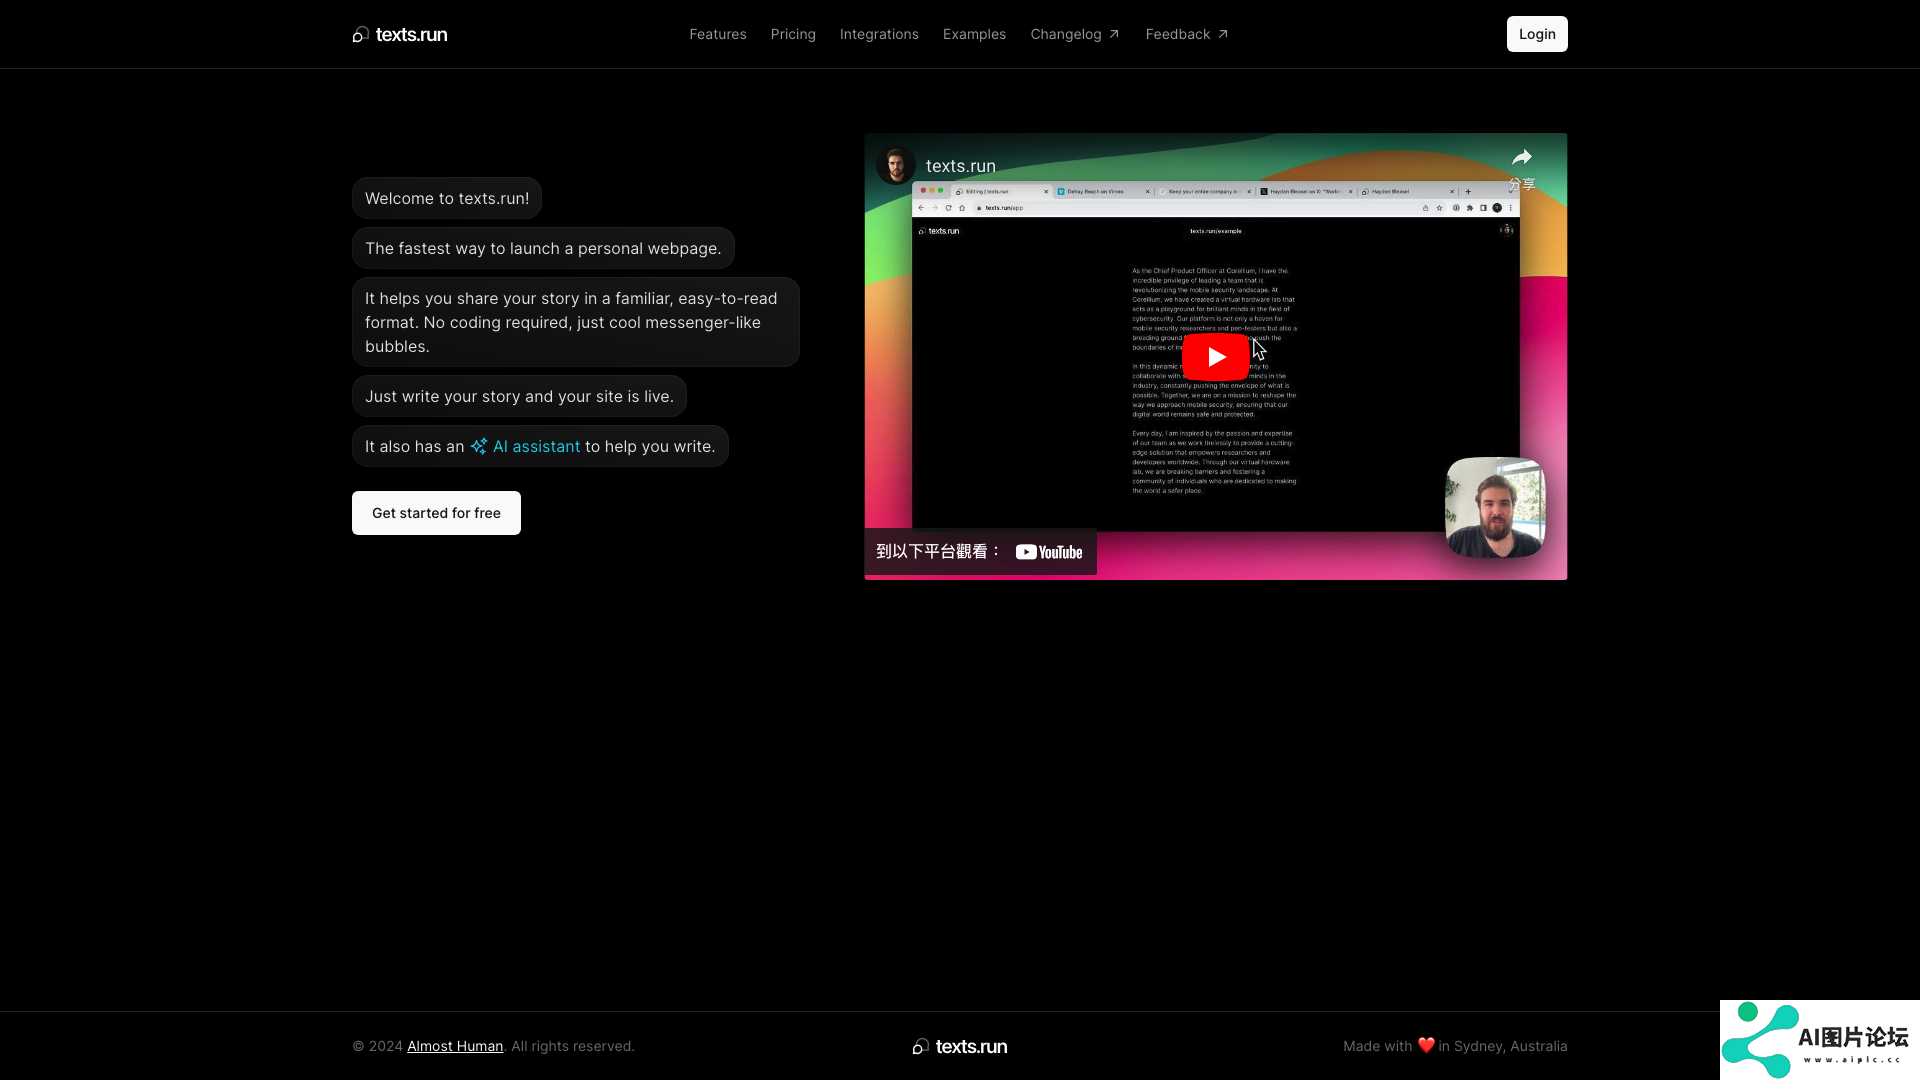Go to the Pricing page
Image resolution: width=1920 pixels, height=1080 pixels.
pos(793,34)
